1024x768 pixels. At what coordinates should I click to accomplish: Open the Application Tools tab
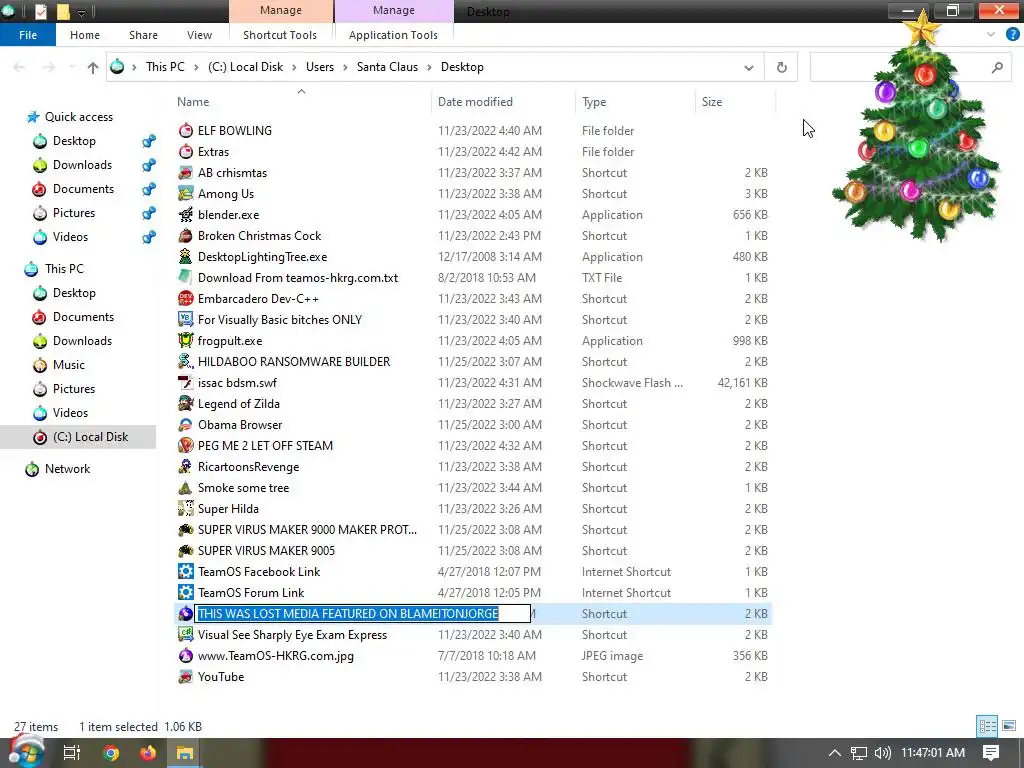[x=393, y=35]
